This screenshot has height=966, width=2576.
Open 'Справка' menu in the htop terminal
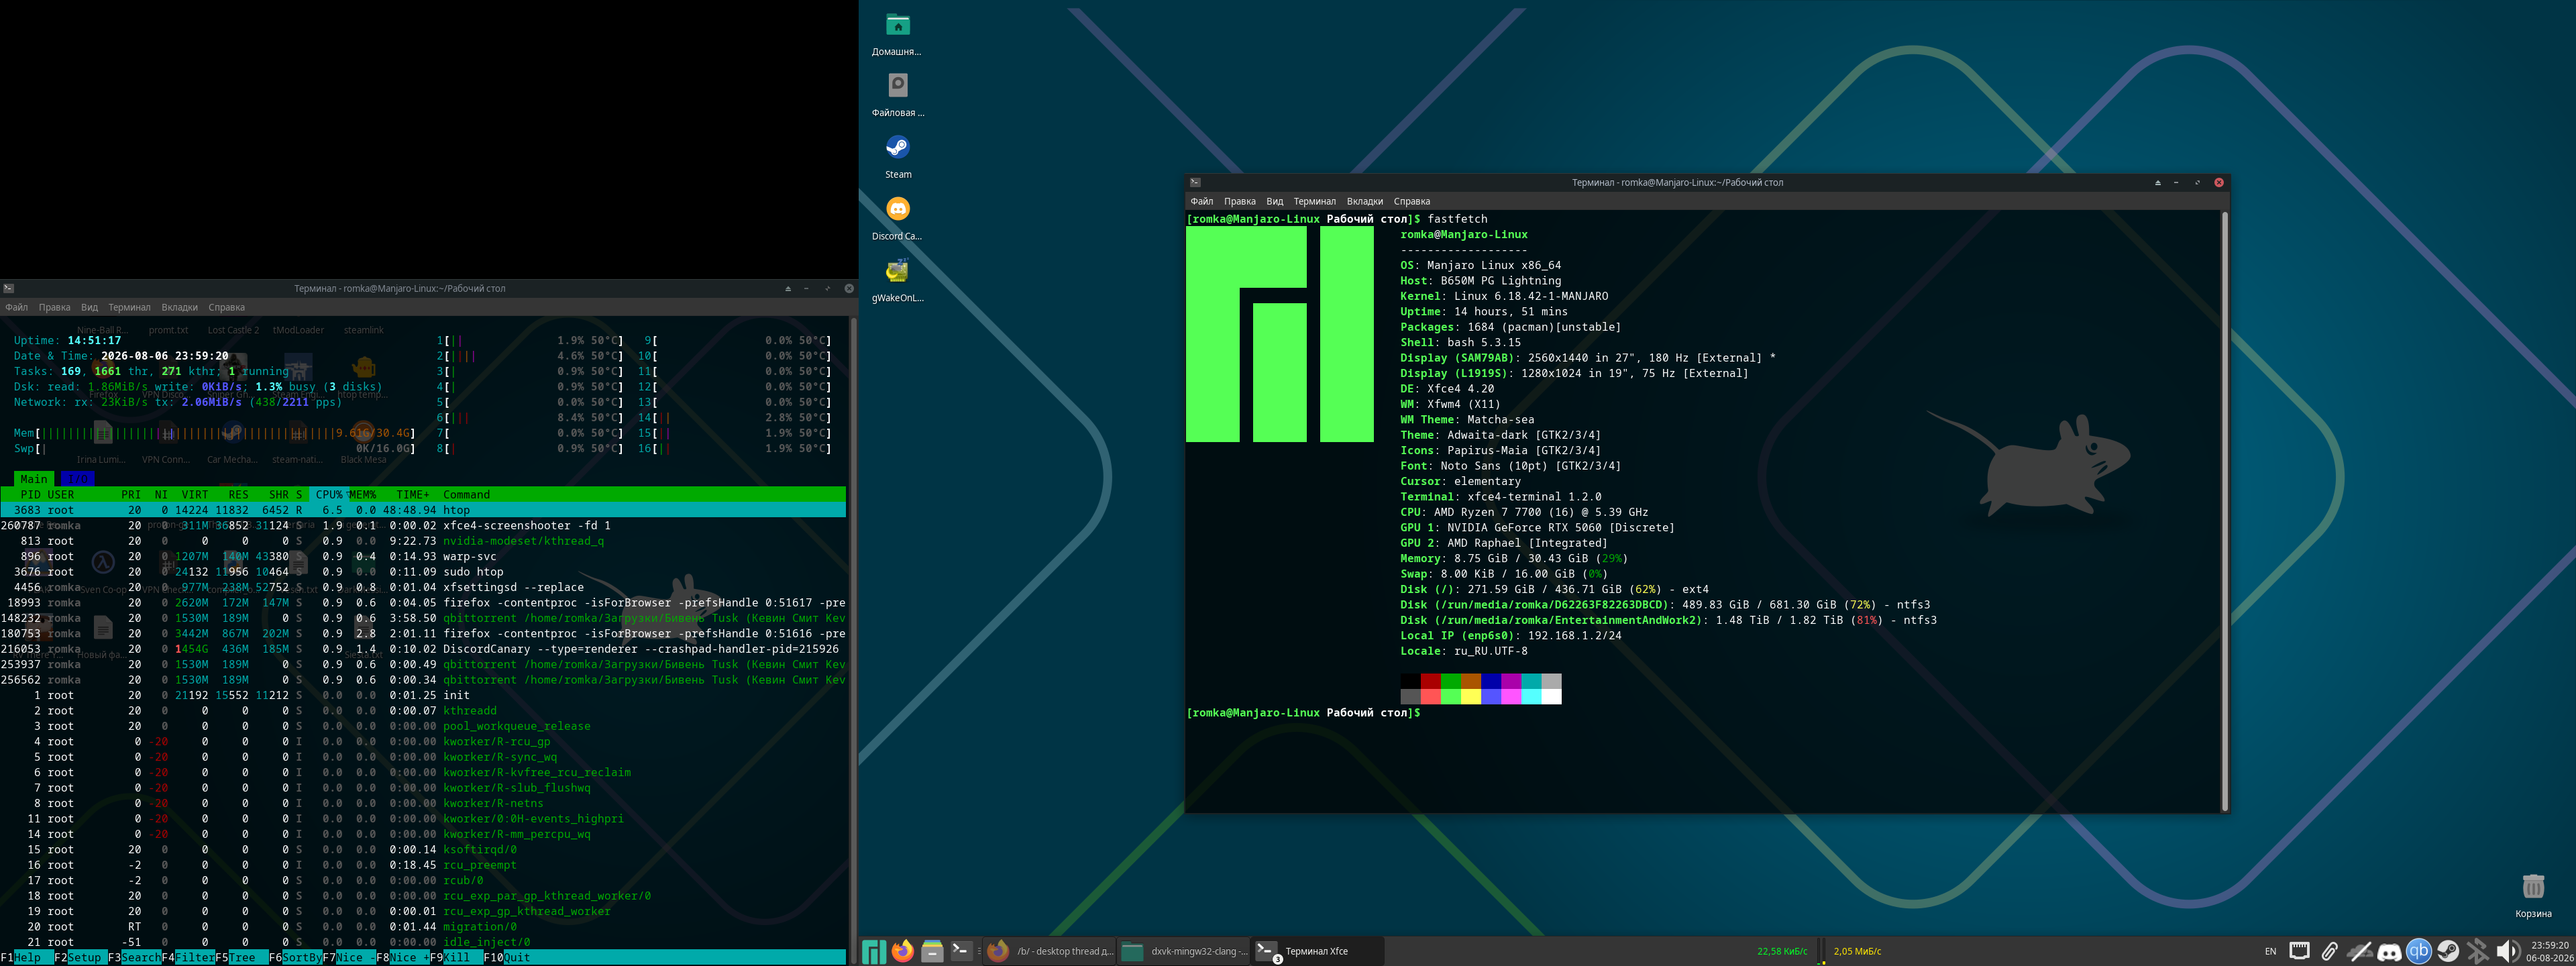[226, 307]
